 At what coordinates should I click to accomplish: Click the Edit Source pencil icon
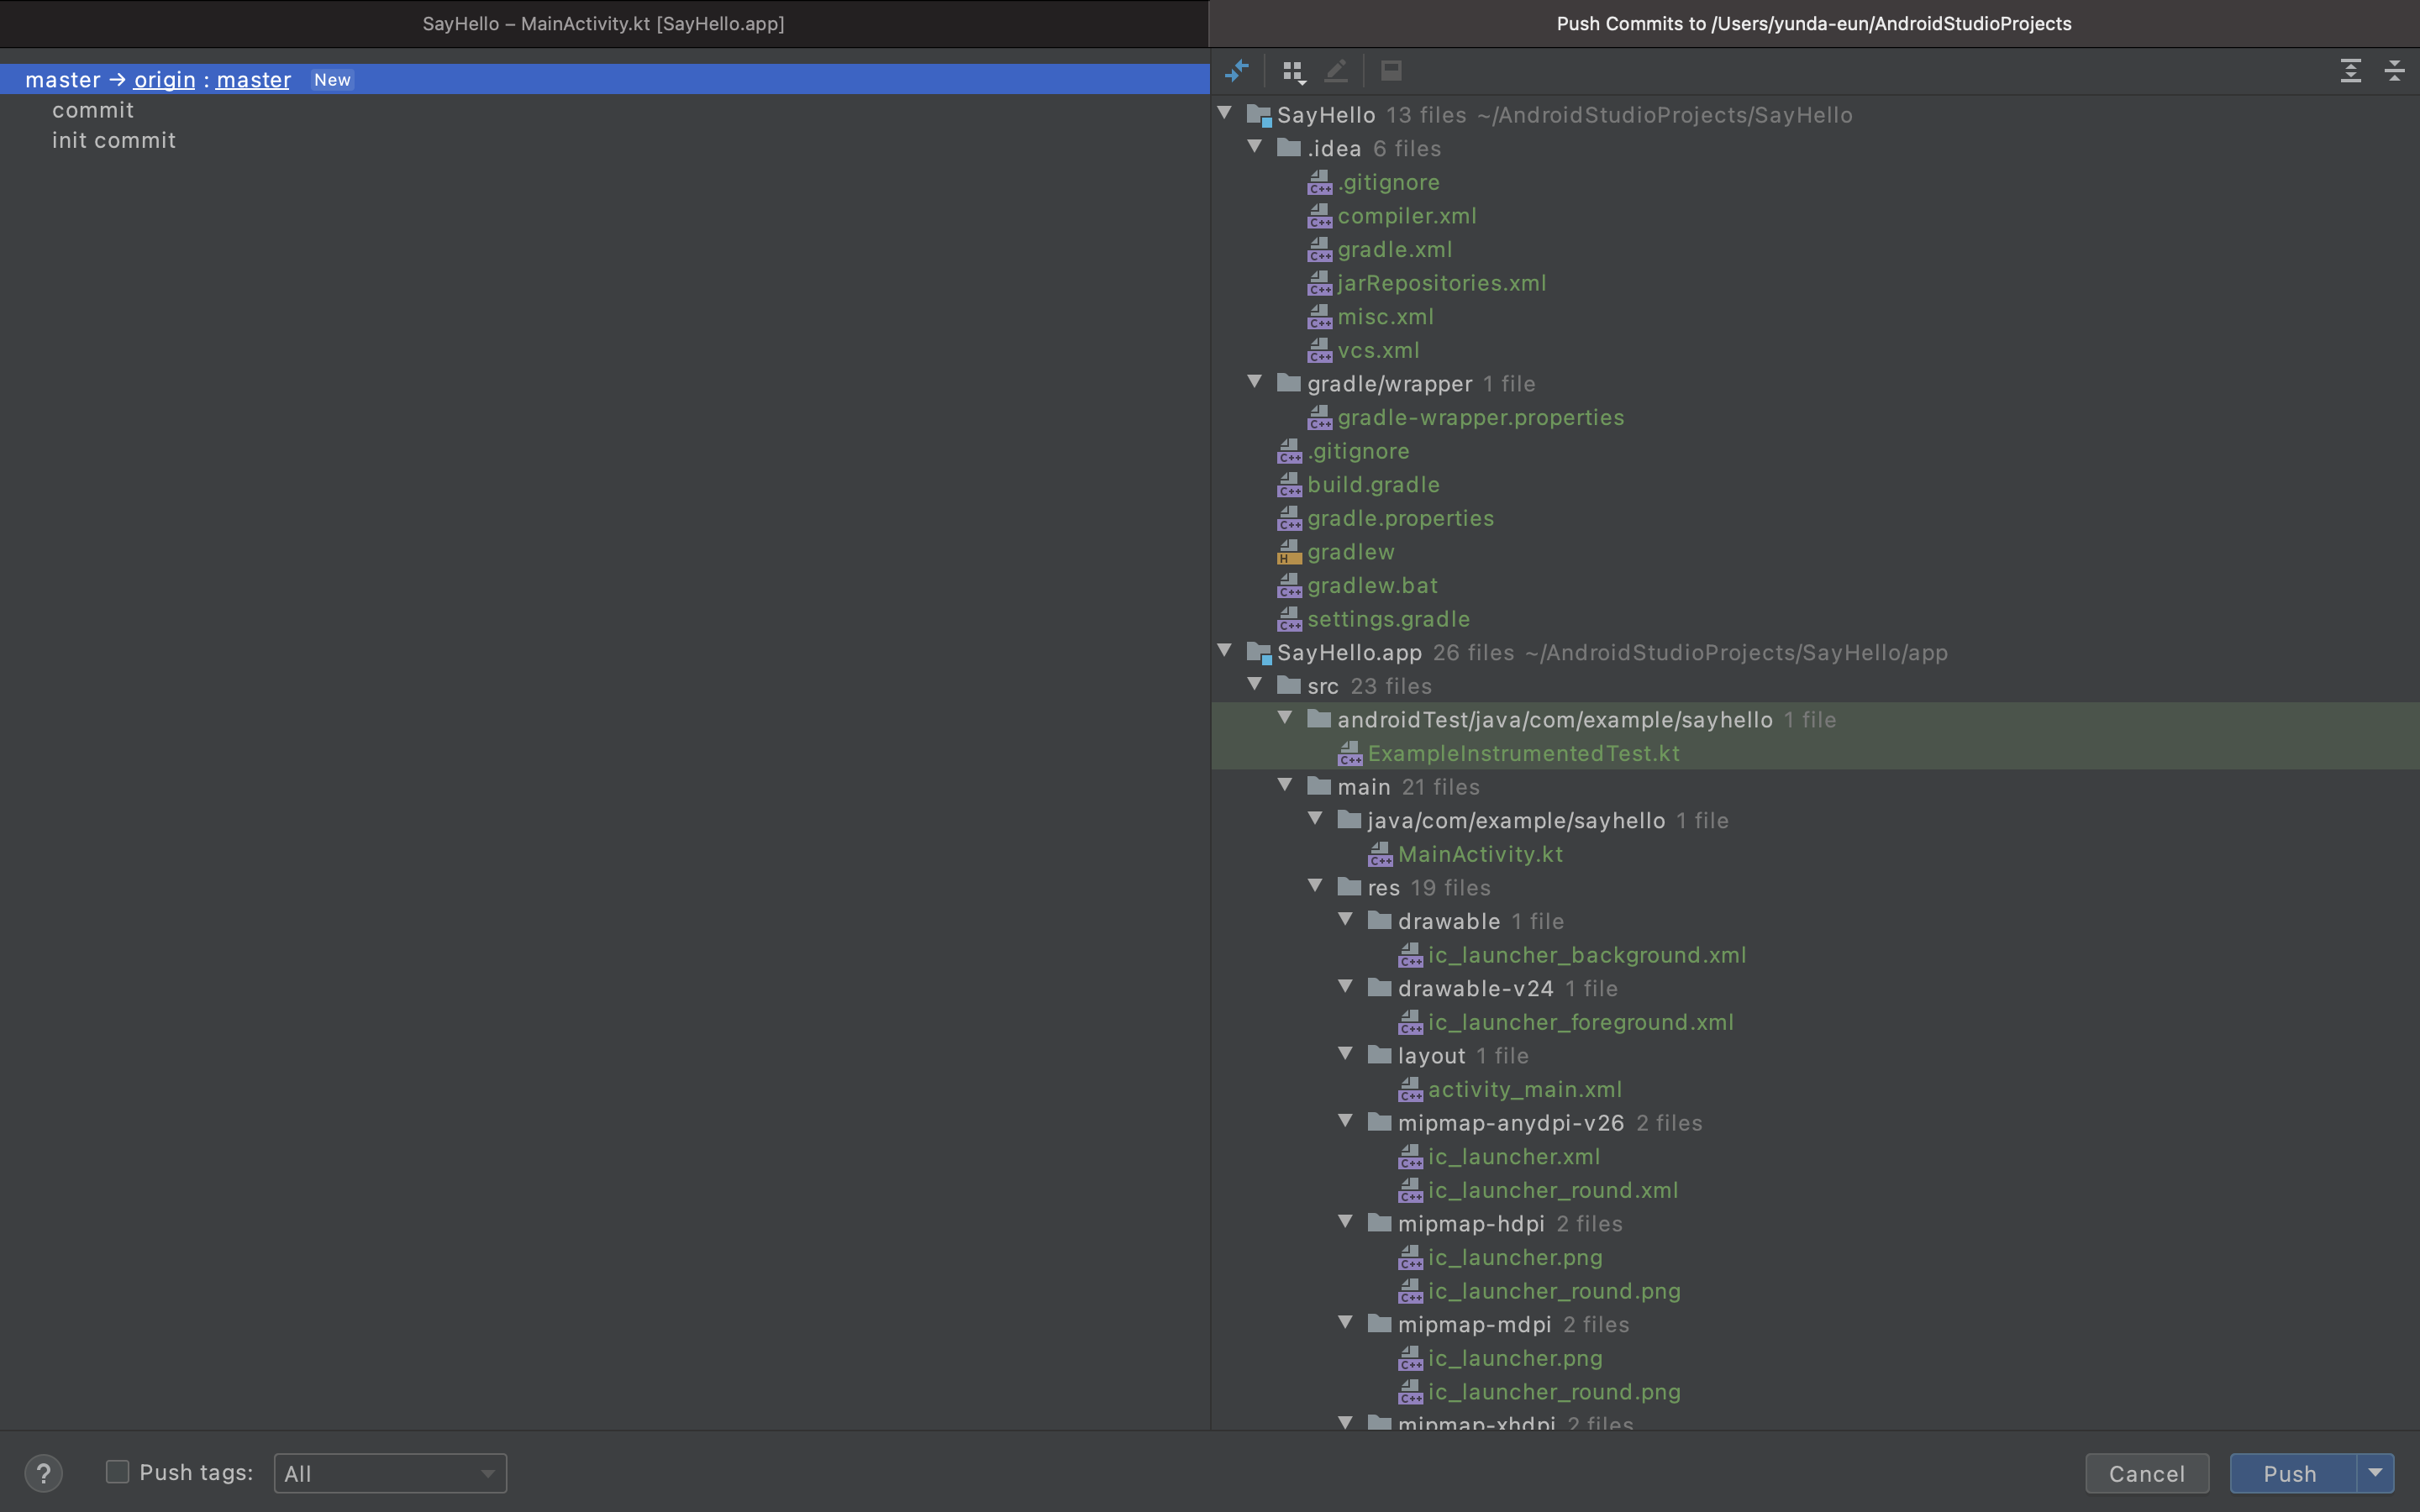tap(1336, 71)
